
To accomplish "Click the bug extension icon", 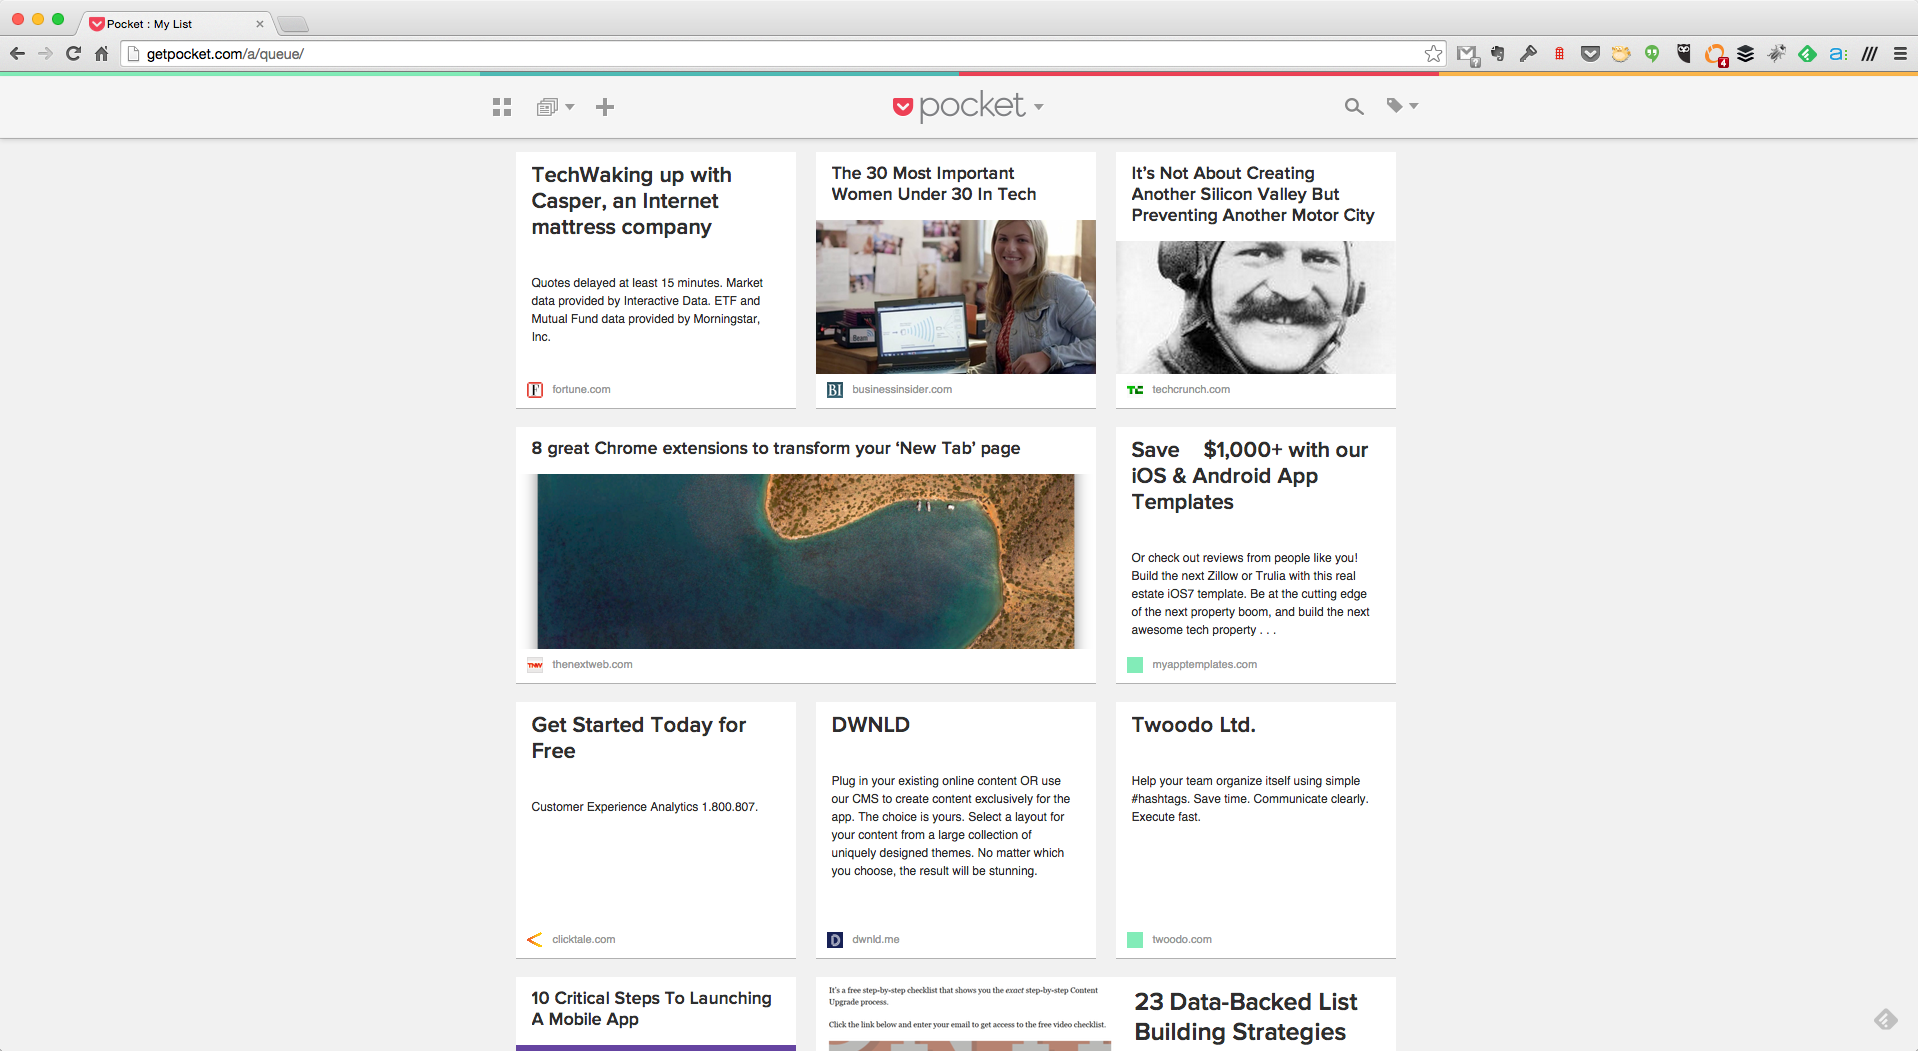I will click(x=1777, y=54).
